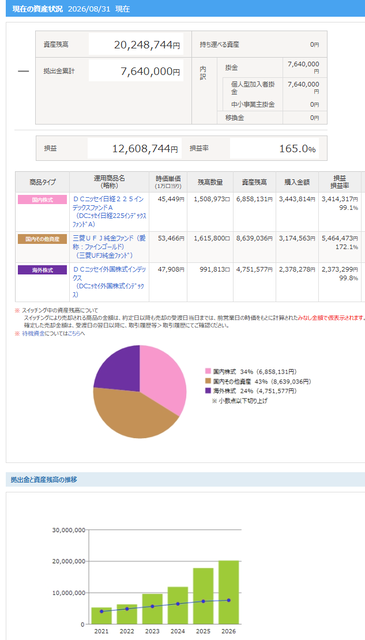Screen dimensions: 365x640
Task: Click the 残高数量 column header
Action: click(x=210, y=182)
